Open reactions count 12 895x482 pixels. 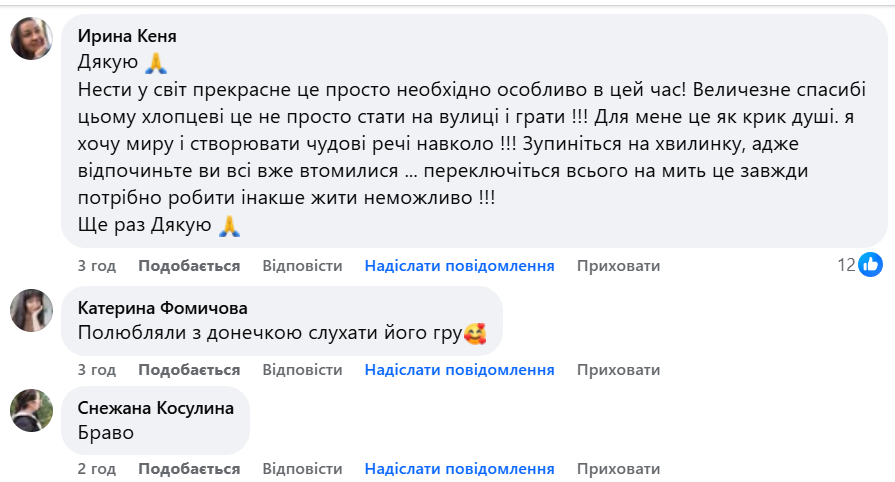[846, 265]
